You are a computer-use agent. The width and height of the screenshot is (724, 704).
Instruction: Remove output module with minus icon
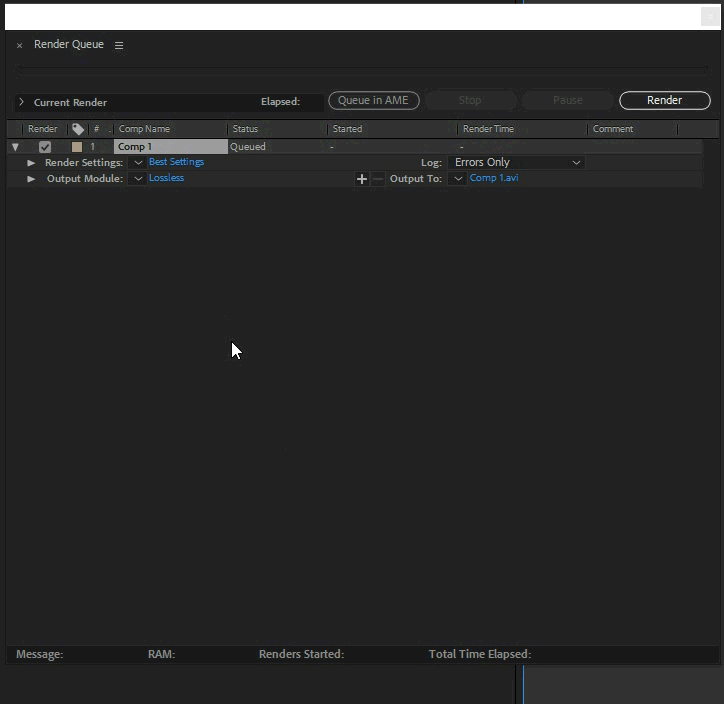(x=377, y=179)
